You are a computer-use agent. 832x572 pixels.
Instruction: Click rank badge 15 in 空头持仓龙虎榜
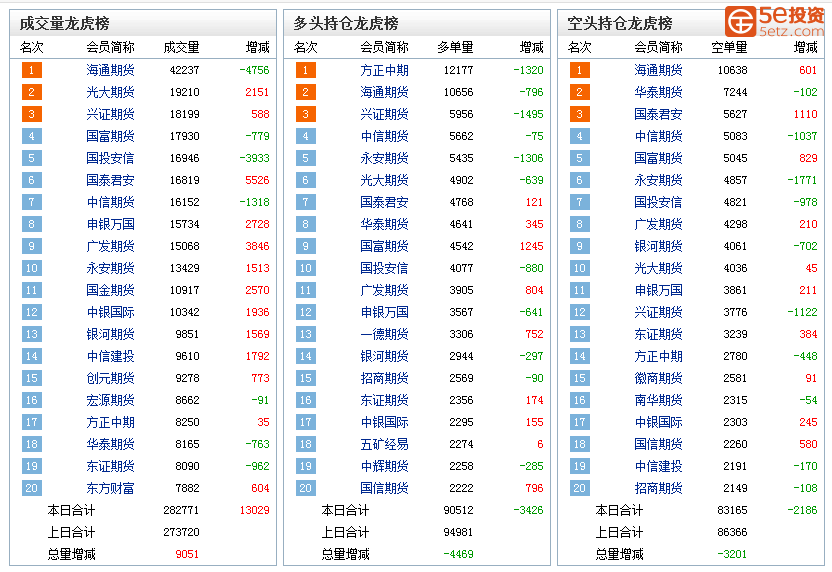[x=579, y=378]
